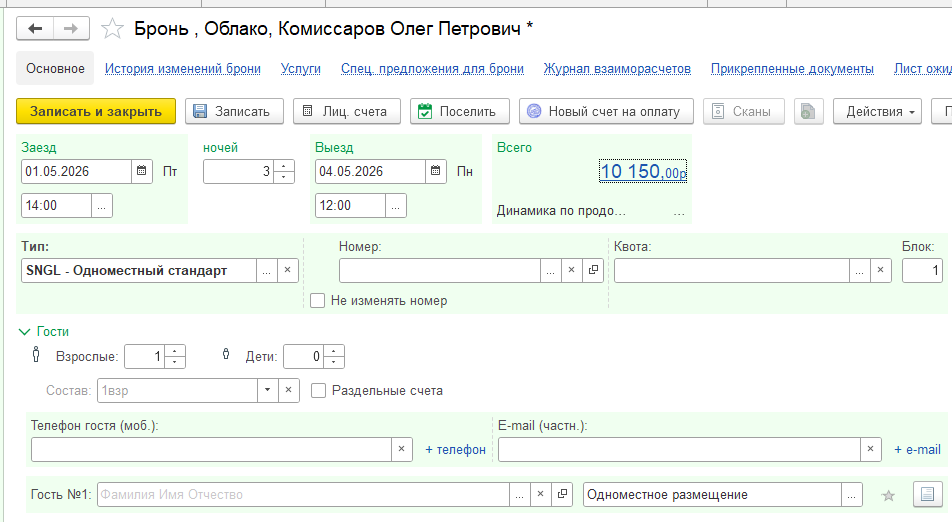Change adults count with Взрослые stepper
Image resolution: width=952 pixels, height=522 pixels.
point(174,356)
